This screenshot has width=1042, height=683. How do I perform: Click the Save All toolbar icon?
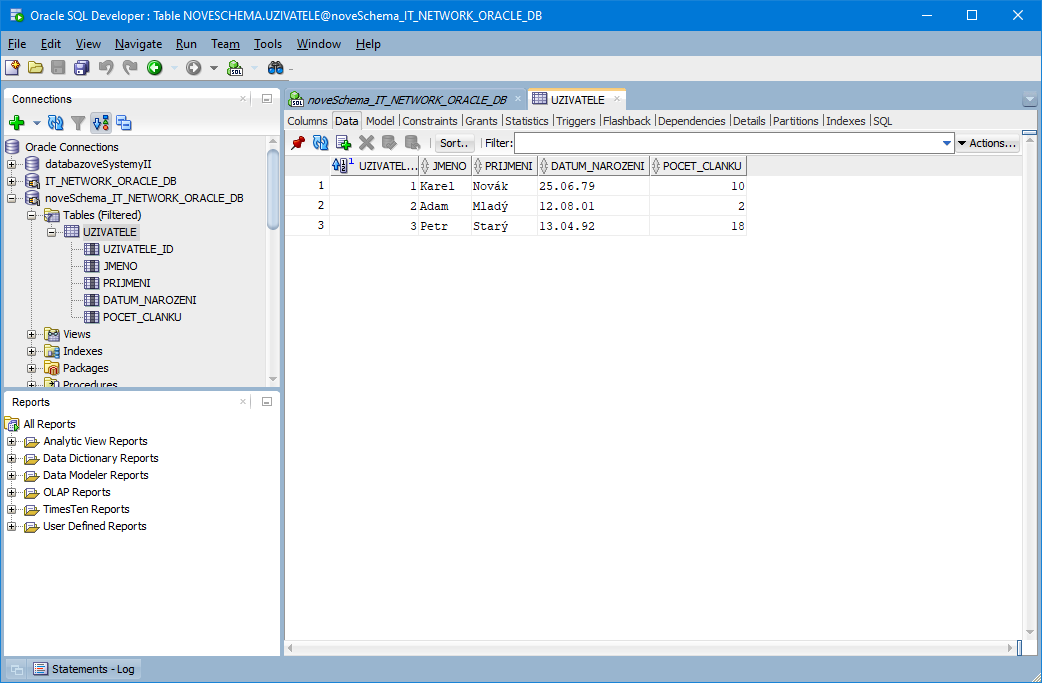point(82,68)
